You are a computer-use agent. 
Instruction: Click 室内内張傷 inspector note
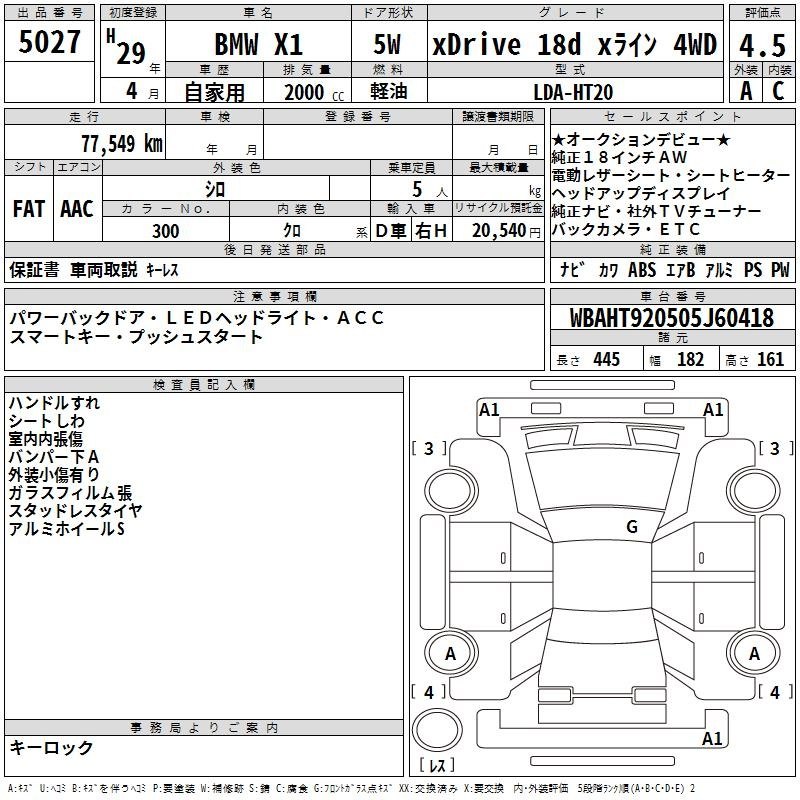pyautogui.click(x=45, y=439)
